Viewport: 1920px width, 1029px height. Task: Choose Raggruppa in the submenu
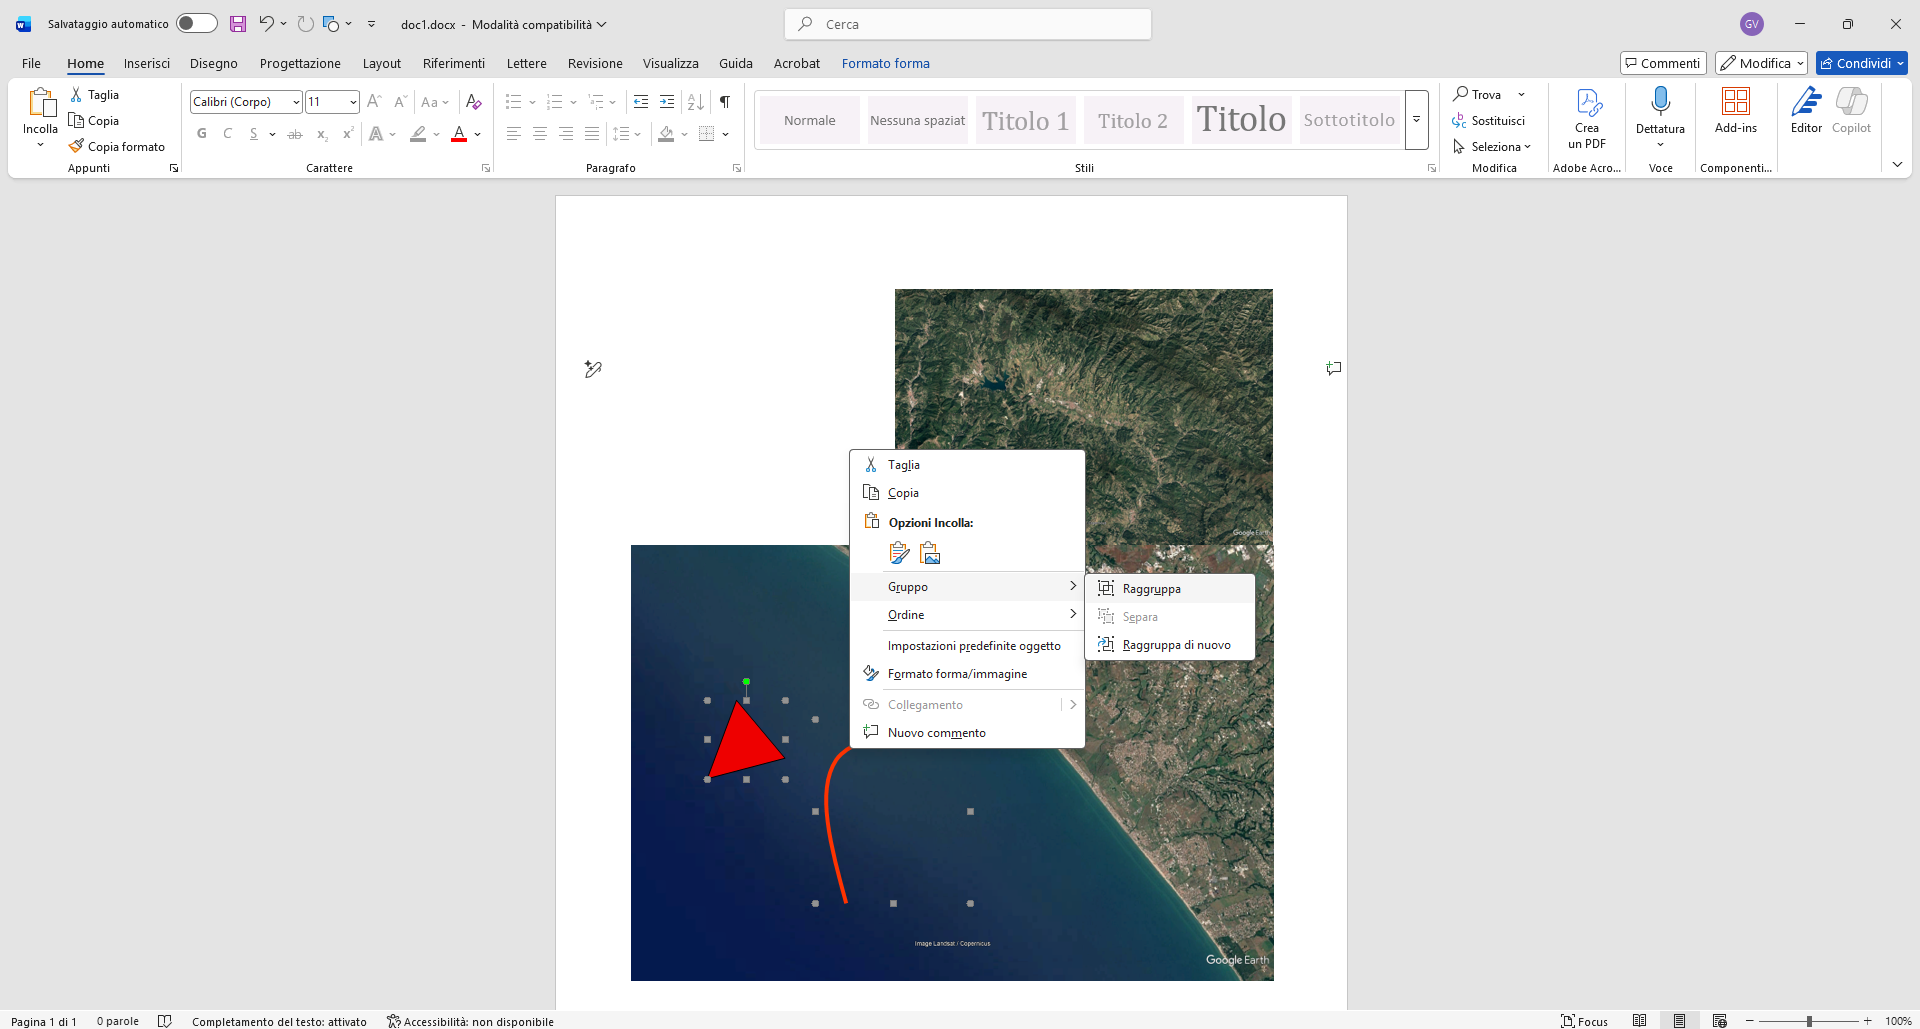click(1170, 589)
